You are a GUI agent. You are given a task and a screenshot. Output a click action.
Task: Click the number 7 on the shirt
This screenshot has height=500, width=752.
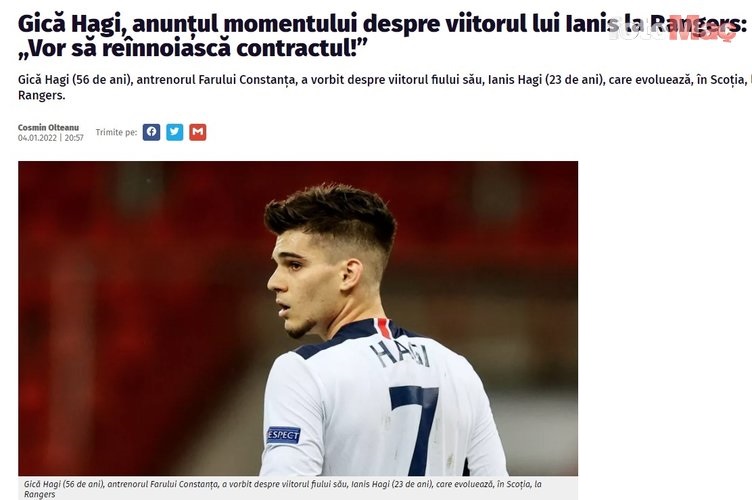click(x=414, y=428)
